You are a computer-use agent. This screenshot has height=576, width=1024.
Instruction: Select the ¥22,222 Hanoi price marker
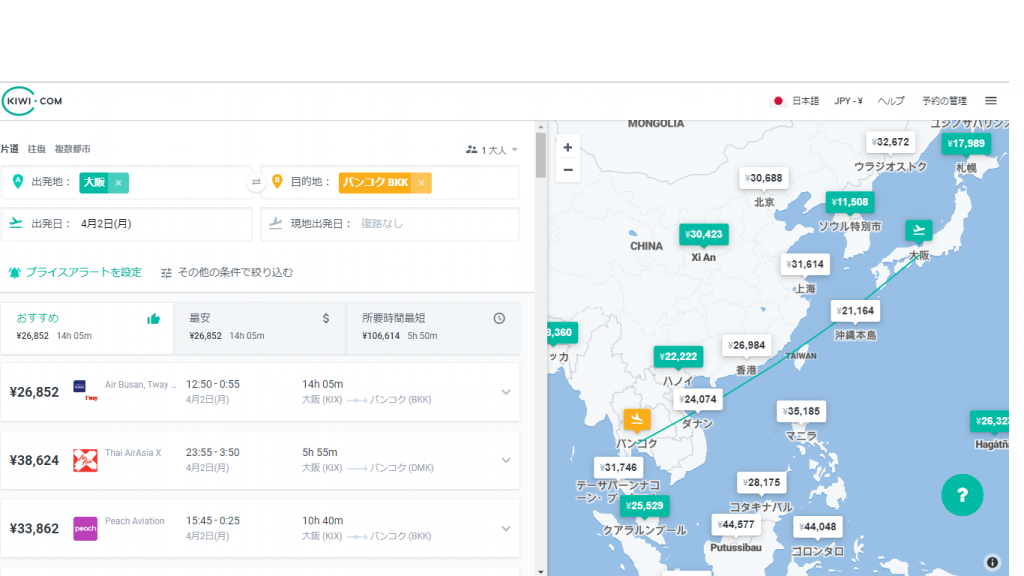[678, 357]
